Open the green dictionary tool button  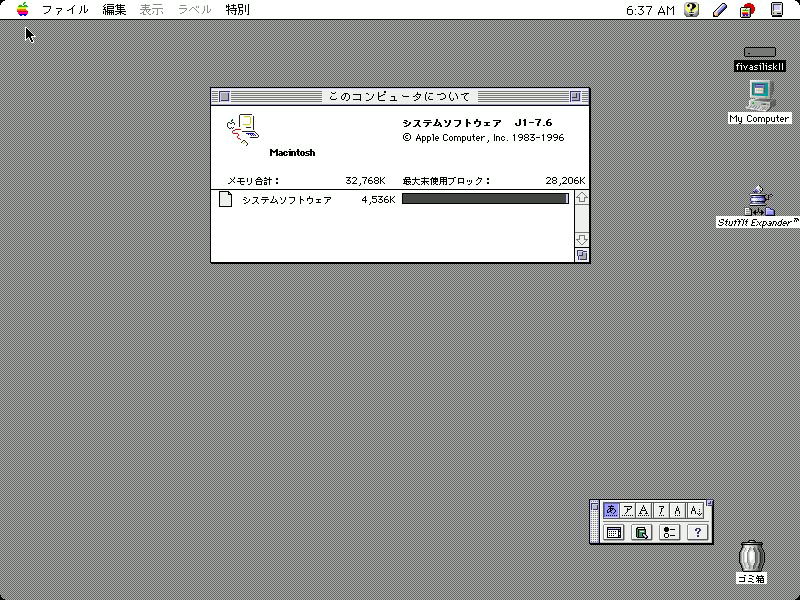pyautogui.click(x=641, y=533)
